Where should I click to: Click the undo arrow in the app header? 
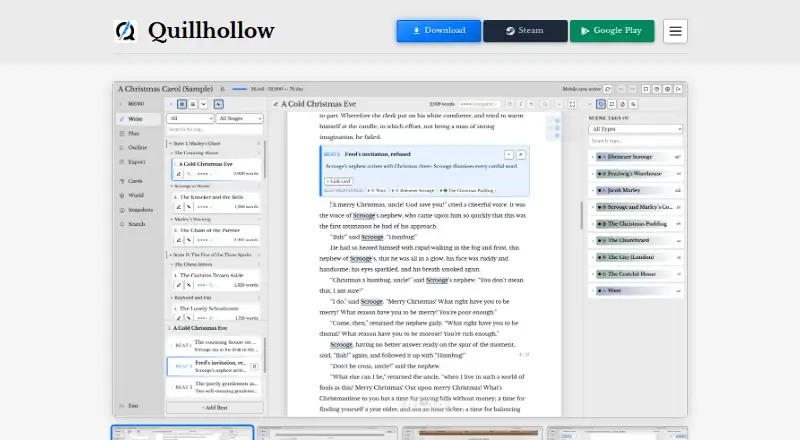coord(621,89)
